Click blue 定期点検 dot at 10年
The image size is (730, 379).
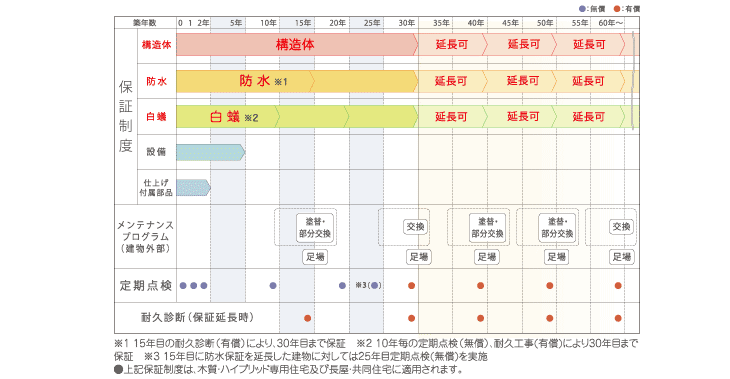pos(273,285)
